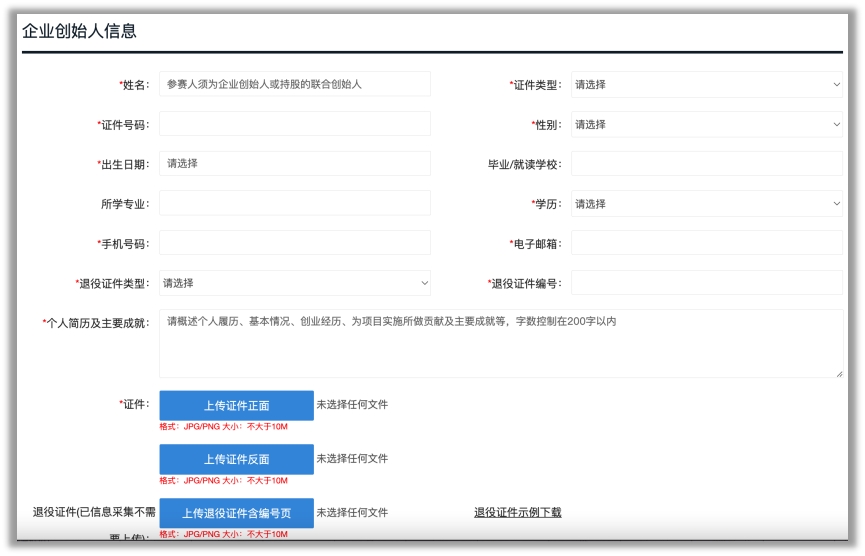Expand the 性别 gender dropdown
Viewport: 865px width, 556px height.
[x=706, y=125]
